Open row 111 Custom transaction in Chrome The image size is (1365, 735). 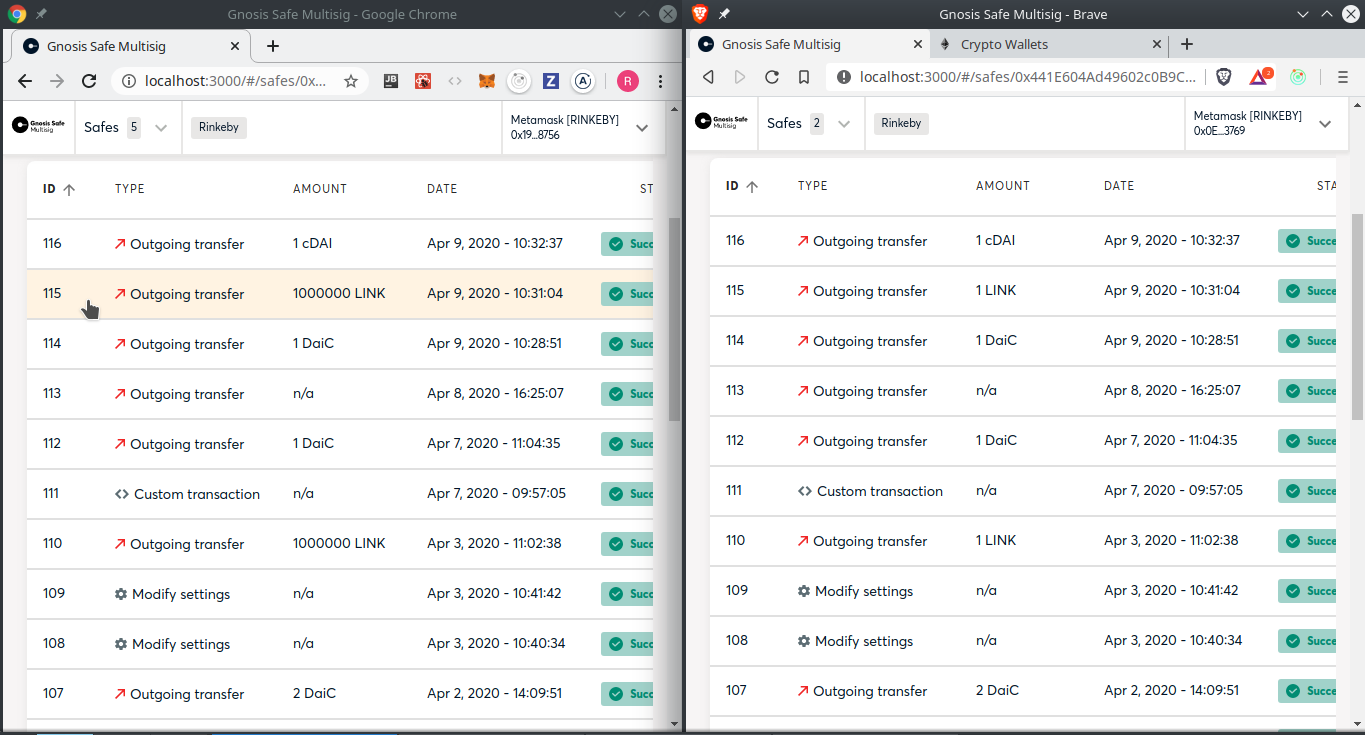(x=340, y=494)
